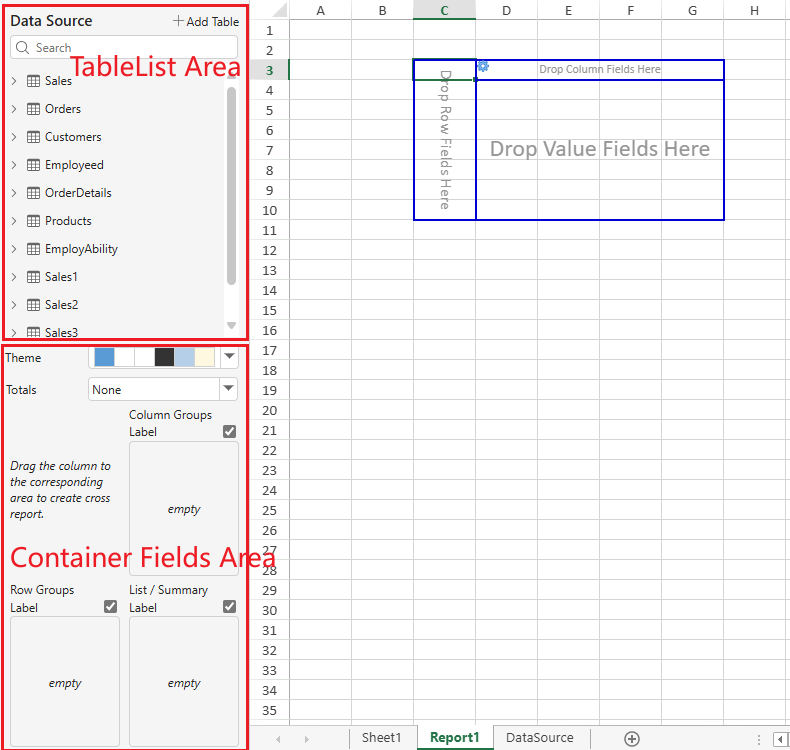Click the OrderDetails table icon
Screen dimensions: 790x750
tap(33, 193)
